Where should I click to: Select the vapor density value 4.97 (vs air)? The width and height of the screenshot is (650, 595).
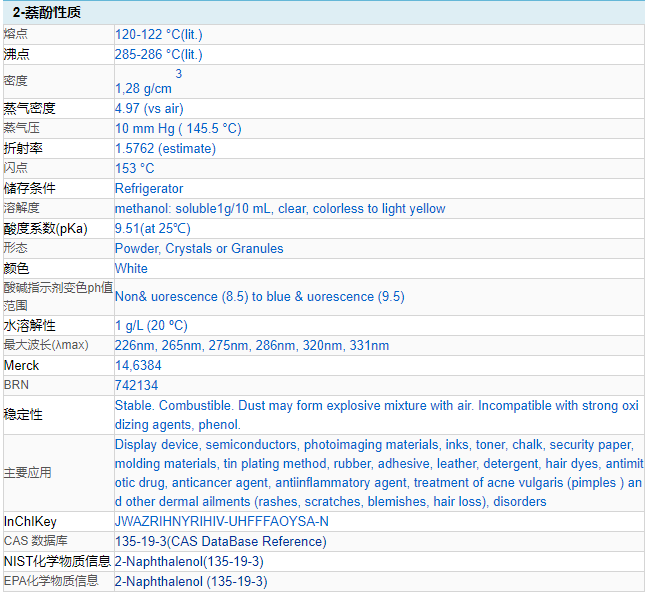tap(149, 108)
